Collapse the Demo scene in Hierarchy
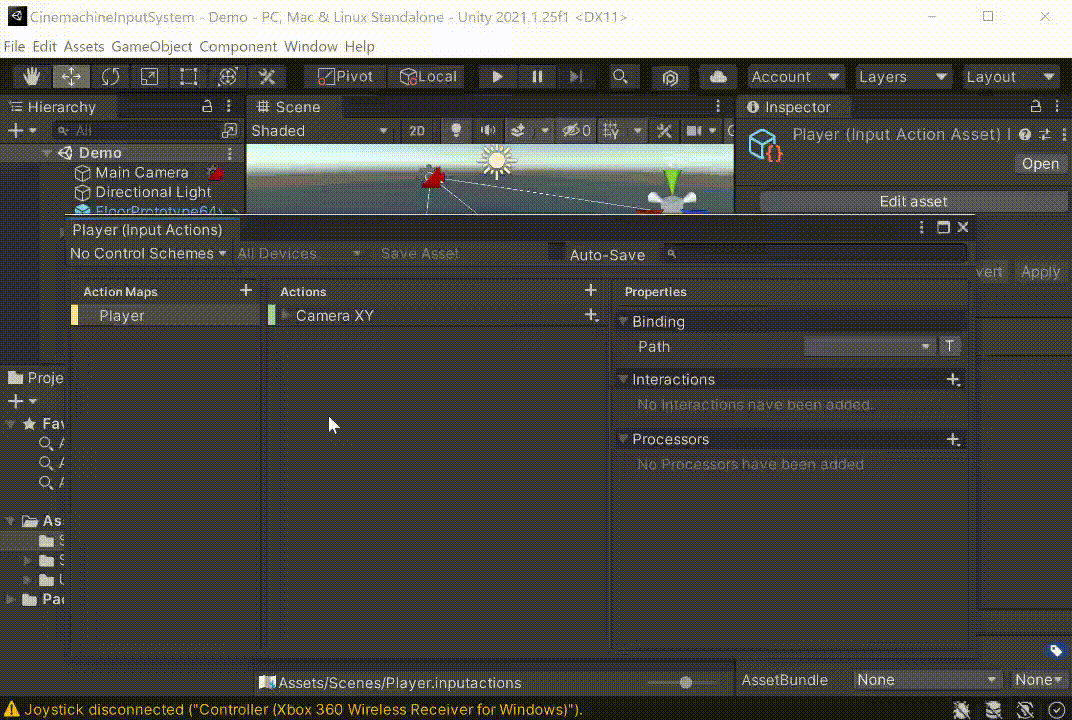 click(x=47, y=153)
